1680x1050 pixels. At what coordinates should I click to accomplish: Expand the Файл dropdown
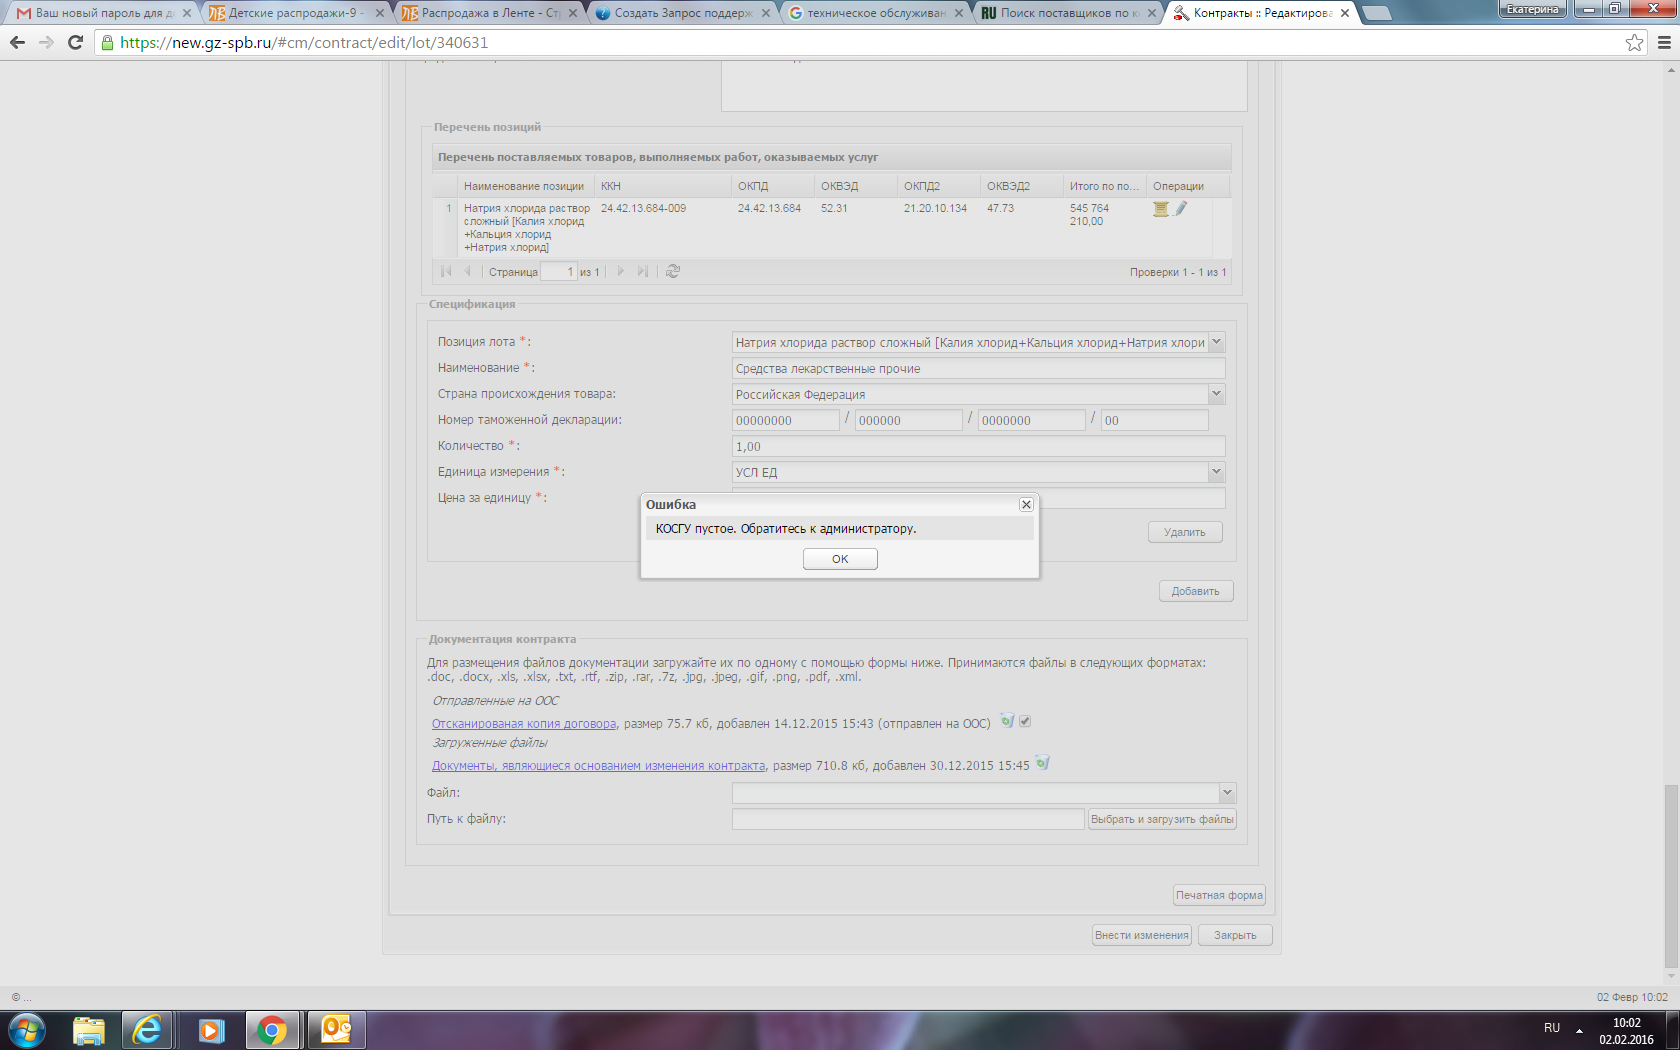(1227, 793)
